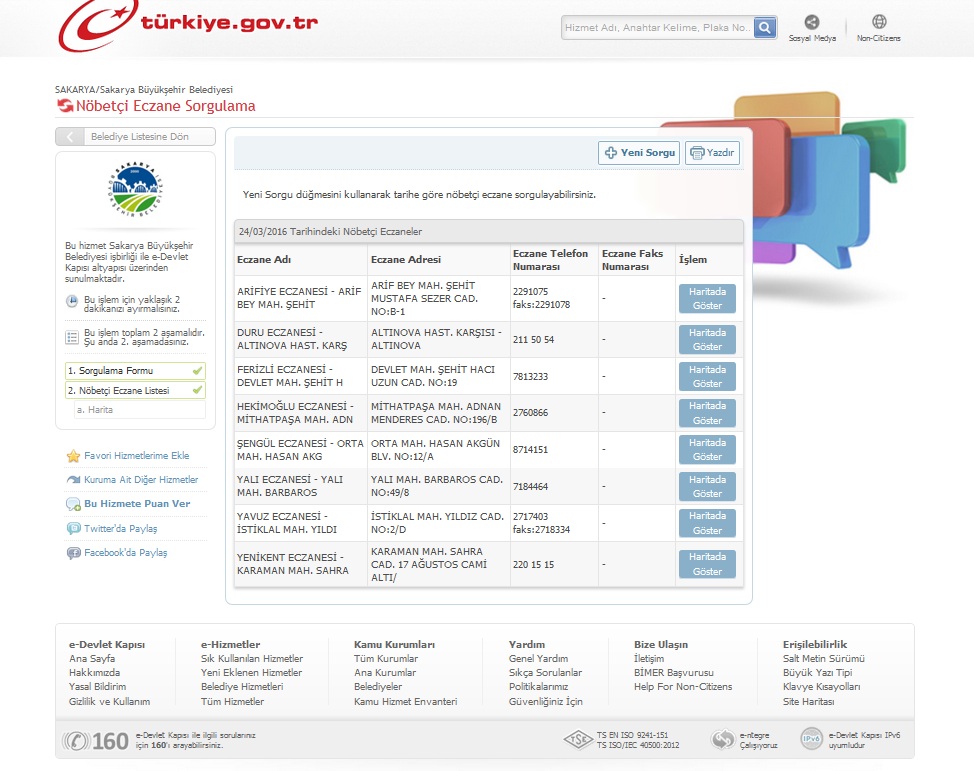Show Yenikent Eczanesi on the map
This screenshot has width=974, height=771.
tap(707, 564)
